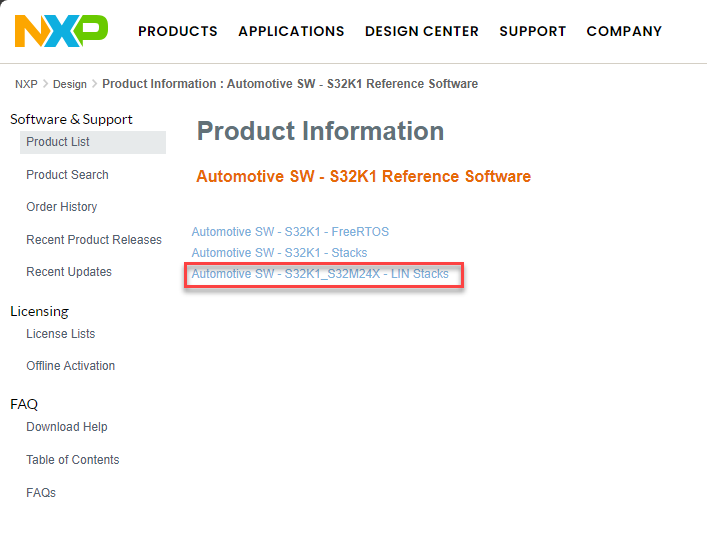Open the APPLICATIONS menu
The width and height of the screenshot is (707, 538).
coord(291,32)
